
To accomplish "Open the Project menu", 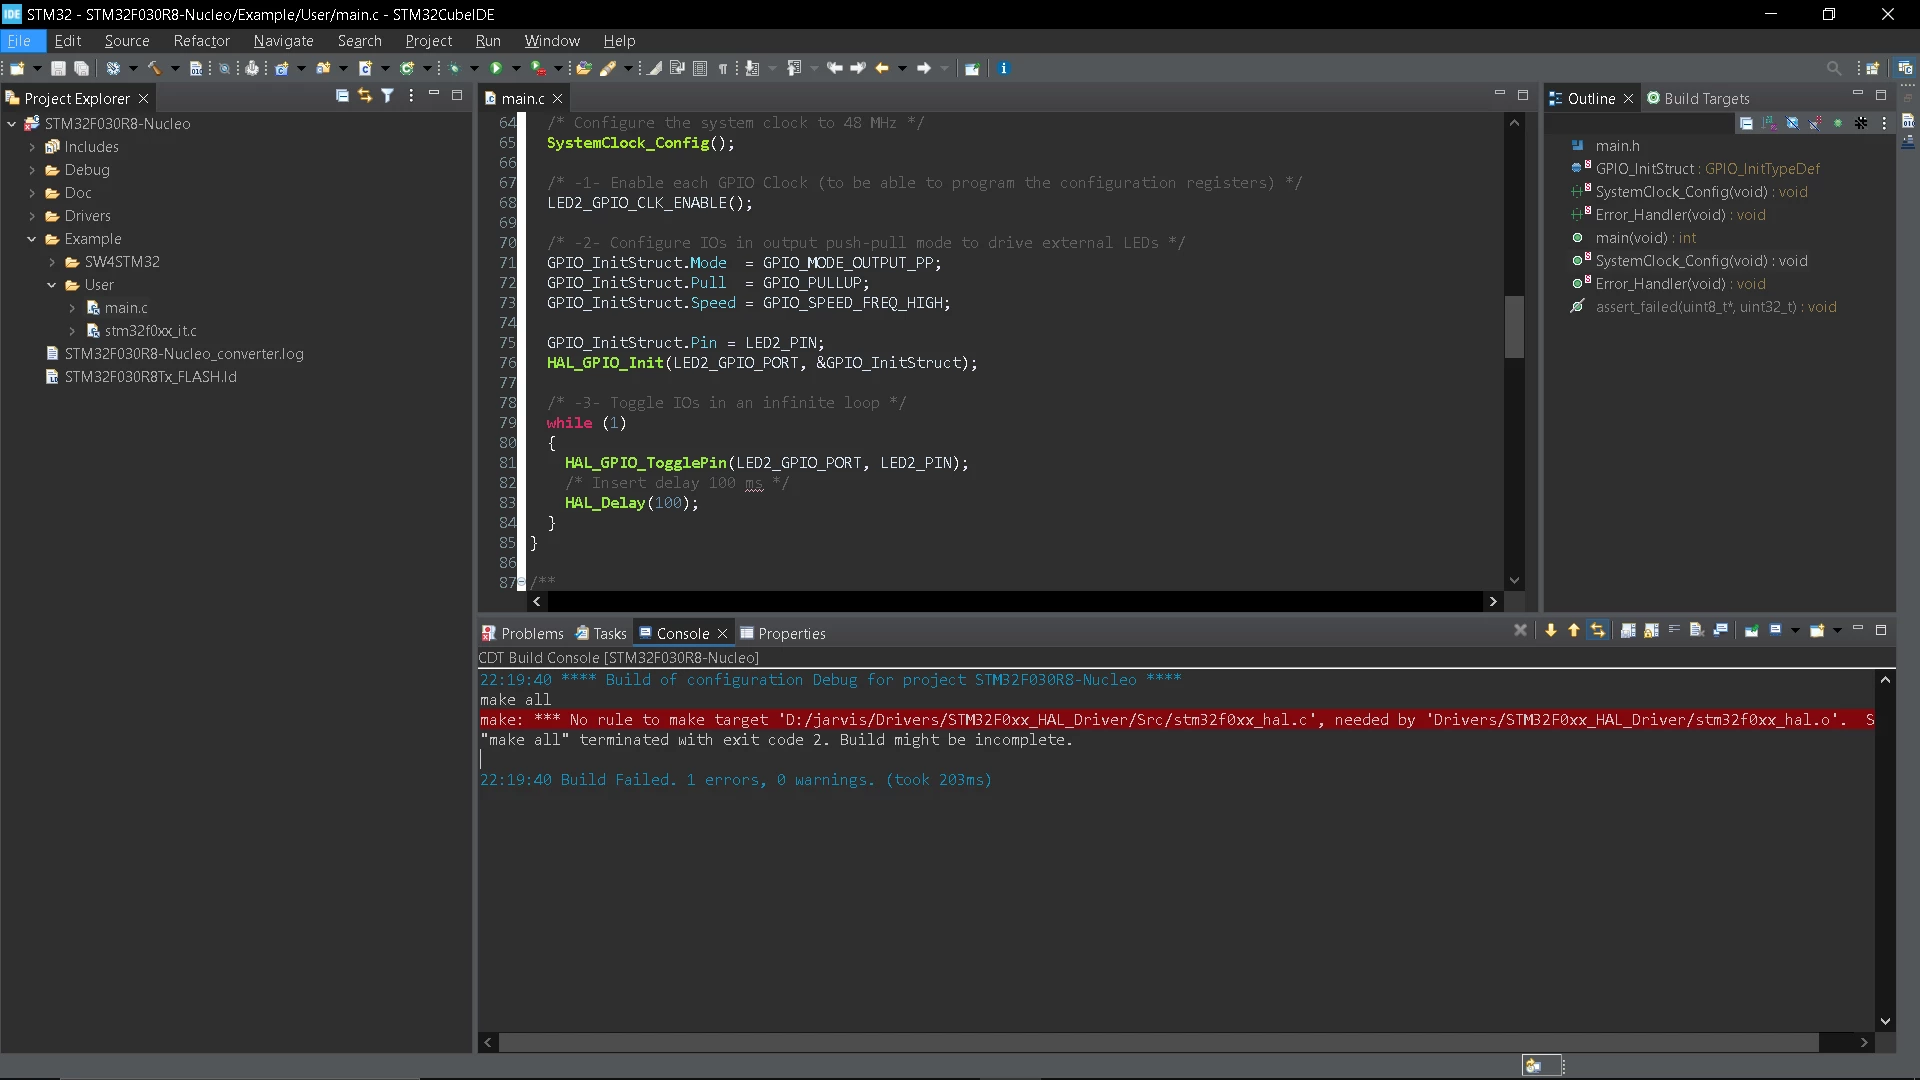I will [x=428, y=41].
